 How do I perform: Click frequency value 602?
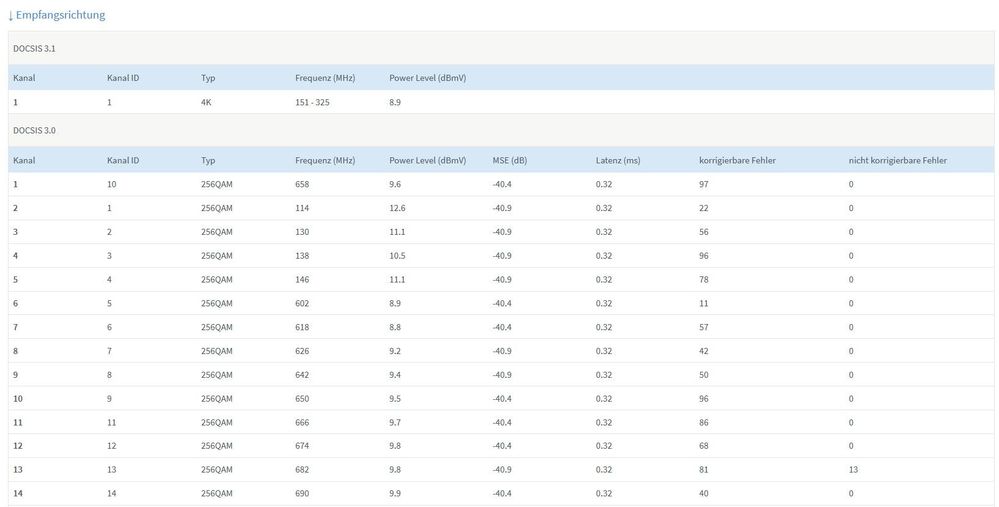[302, 304]
